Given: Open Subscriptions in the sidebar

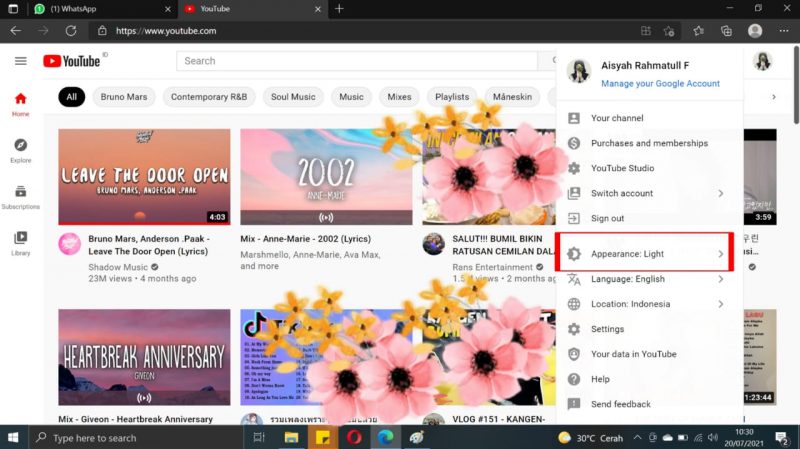Looking at the screenshot, I should coord(20,197).
